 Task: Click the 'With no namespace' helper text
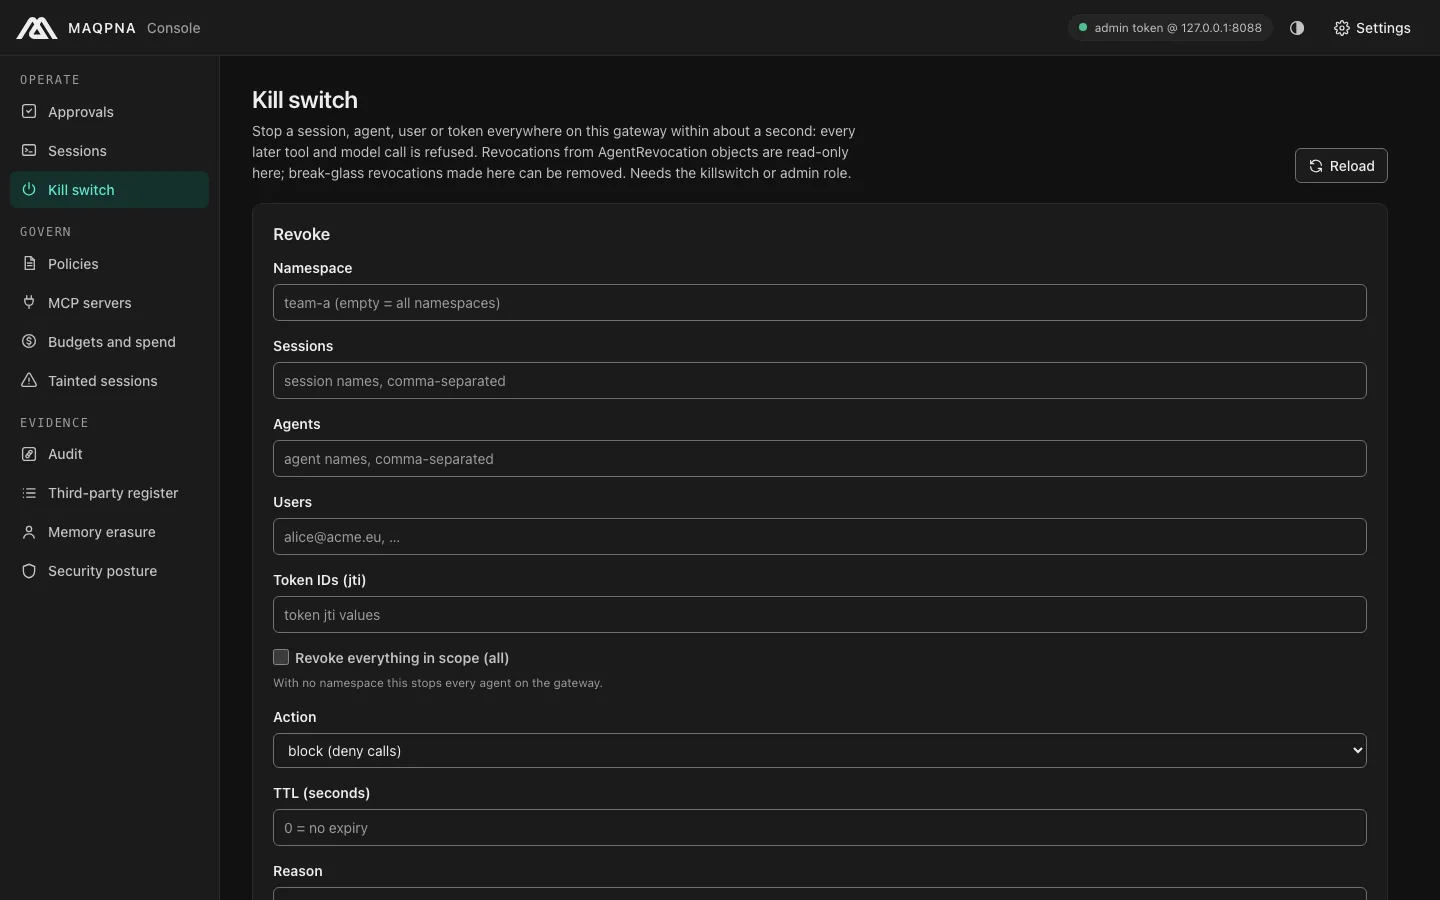point(438,683)
